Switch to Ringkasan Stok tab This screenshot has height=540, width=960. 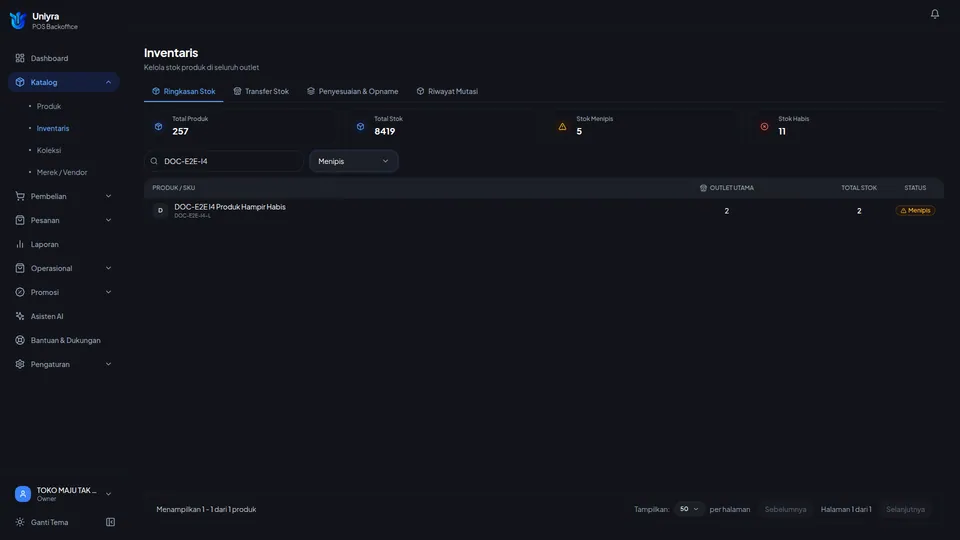184,91
